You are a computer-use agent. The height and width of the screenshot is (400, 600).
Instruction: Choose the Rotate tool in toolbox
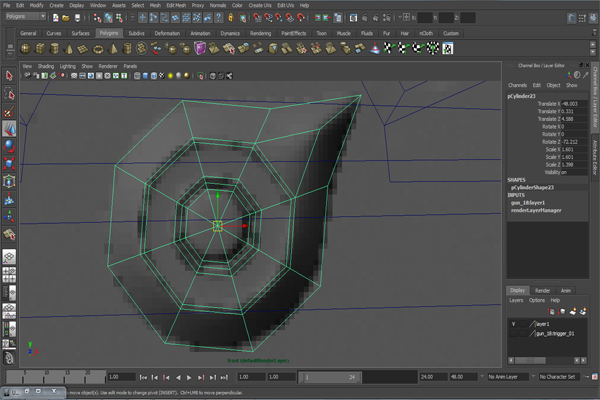[9, 146]
